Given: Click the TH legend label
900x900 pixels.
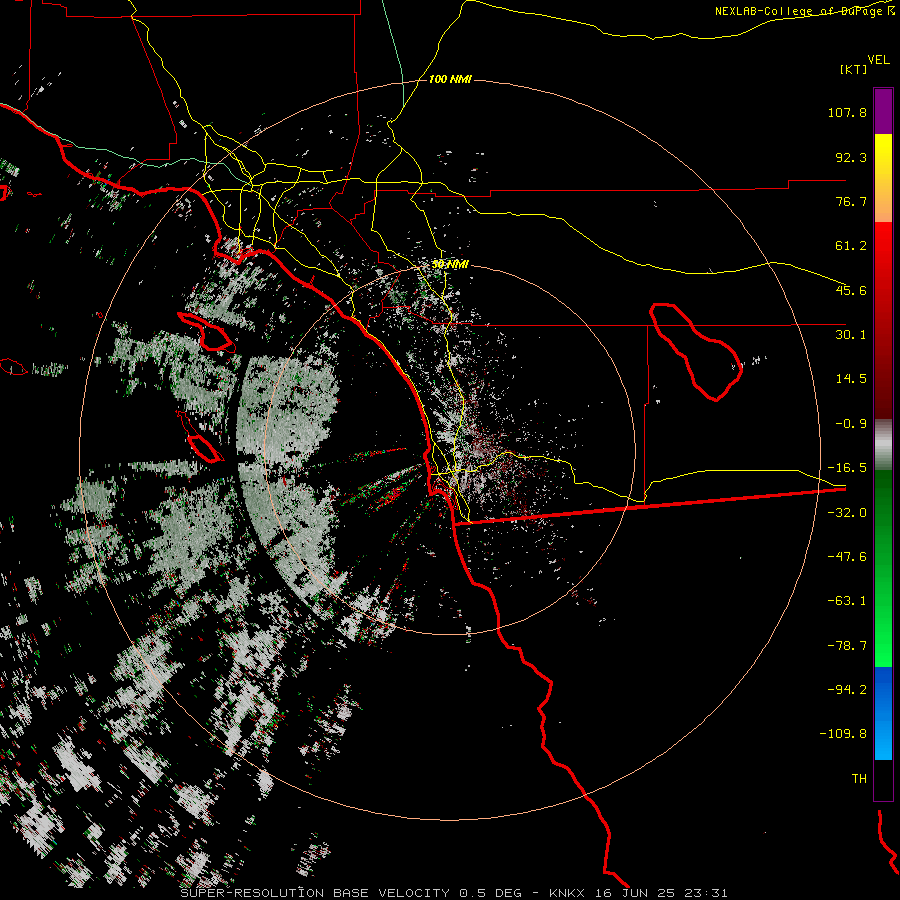Looking at the screenshot, I should pyautogui.click(x=859, y=779).
